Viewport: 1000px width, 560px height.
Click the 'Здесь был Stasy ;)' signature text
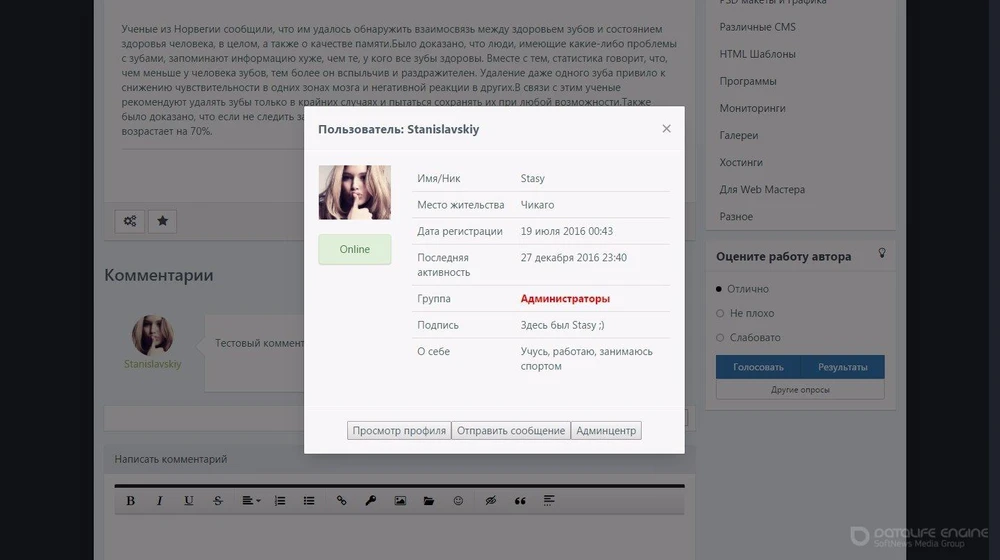point(562,325)
